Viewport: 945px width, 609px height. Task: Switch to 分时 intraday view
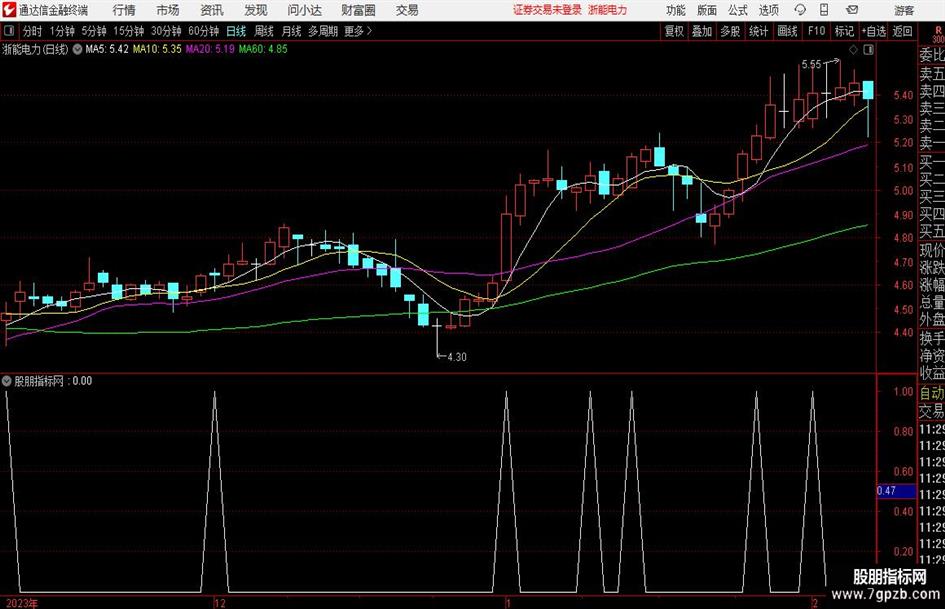click(33, 31)
